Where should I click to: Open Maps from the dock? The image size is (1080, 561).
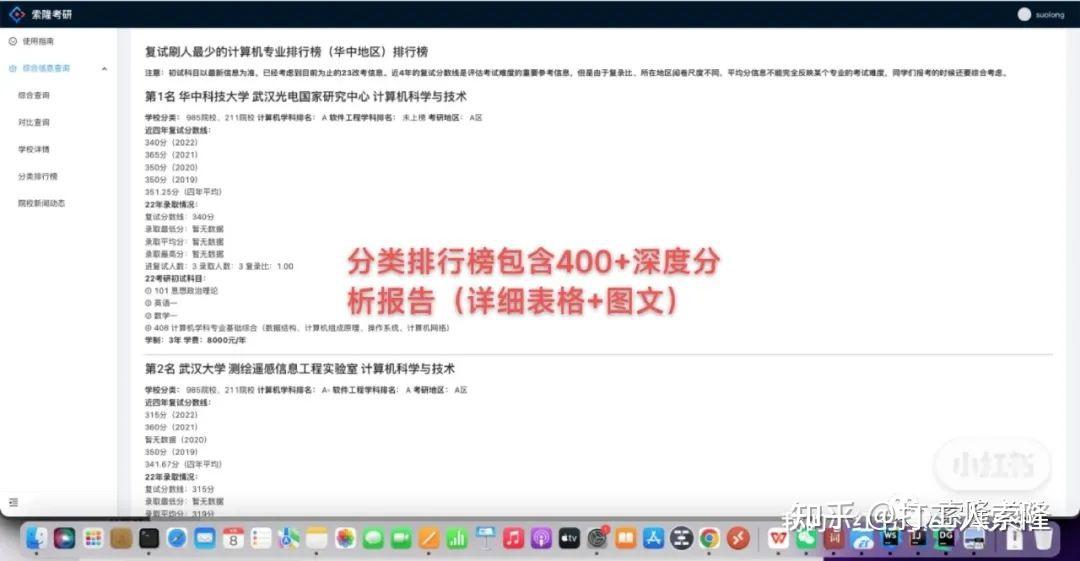(289, 538)
